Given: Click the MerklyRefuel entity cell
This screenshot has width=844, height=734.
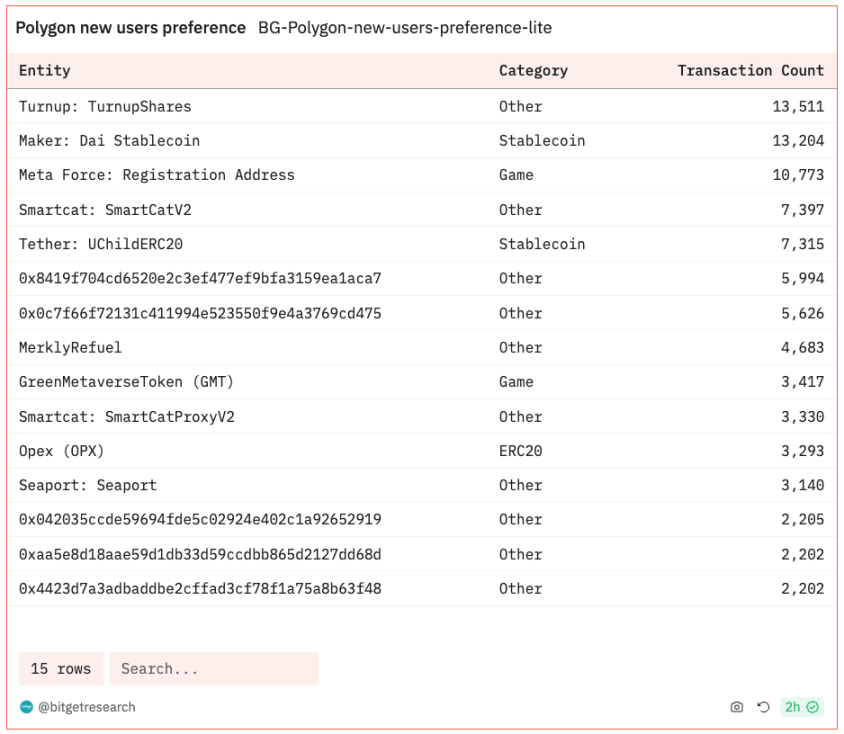Looking at the screenshot, I should coord(70,348).
